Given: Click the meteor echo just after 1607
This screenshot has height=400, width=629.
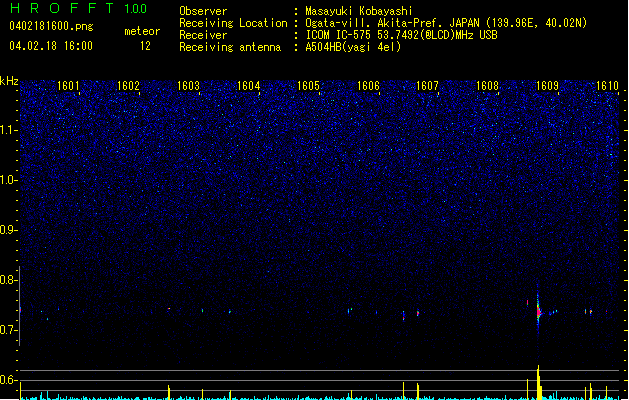Looking at the screenshot, I should 418,313.
